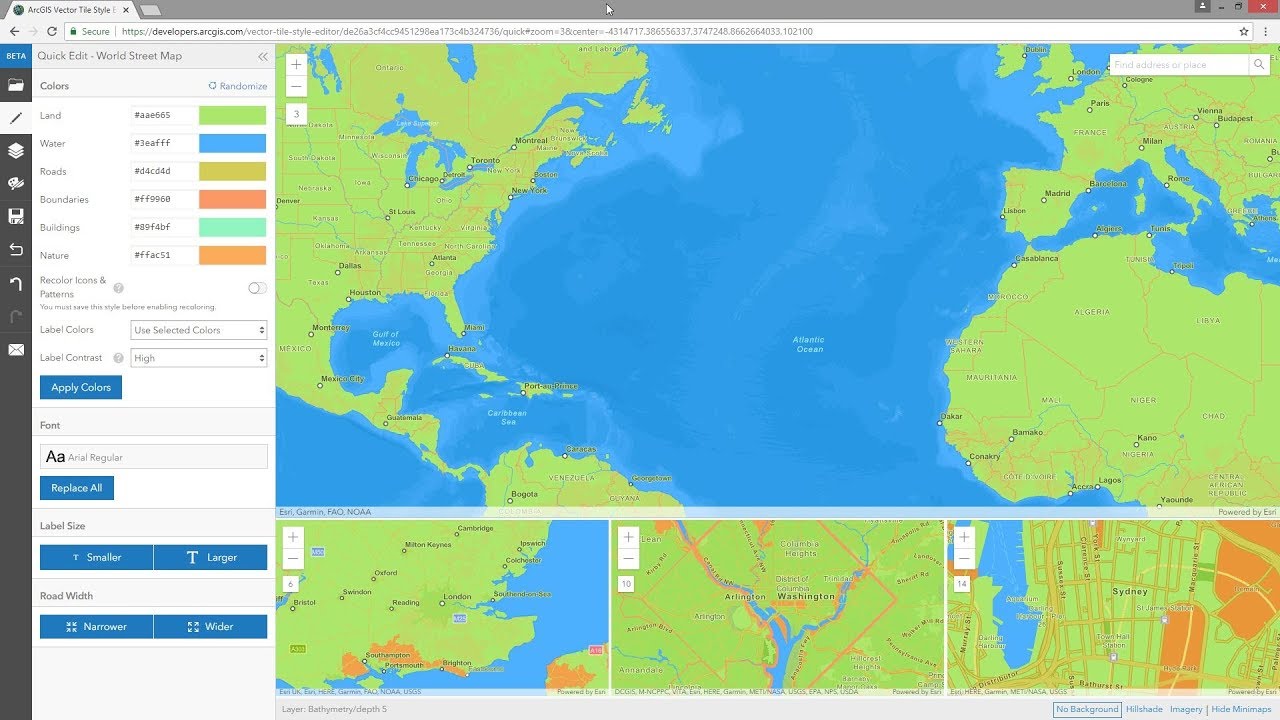Click the Buildings hex value field
1280x720 pixels.
coord(164,228)
